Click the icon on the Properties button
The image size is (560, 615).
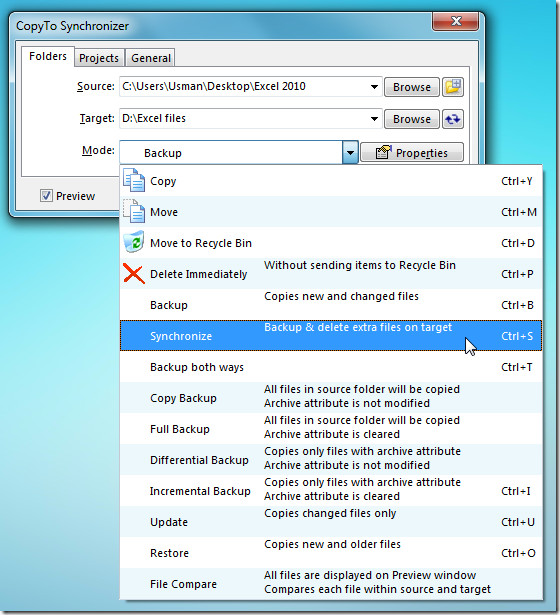point(384,152)
